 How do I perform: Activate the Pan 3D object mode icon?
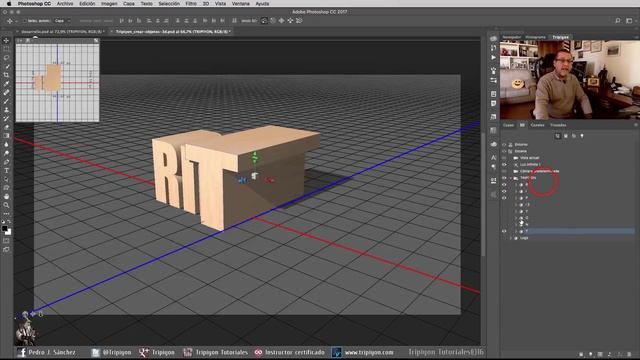pyautogui.click(x=282, y=20)
